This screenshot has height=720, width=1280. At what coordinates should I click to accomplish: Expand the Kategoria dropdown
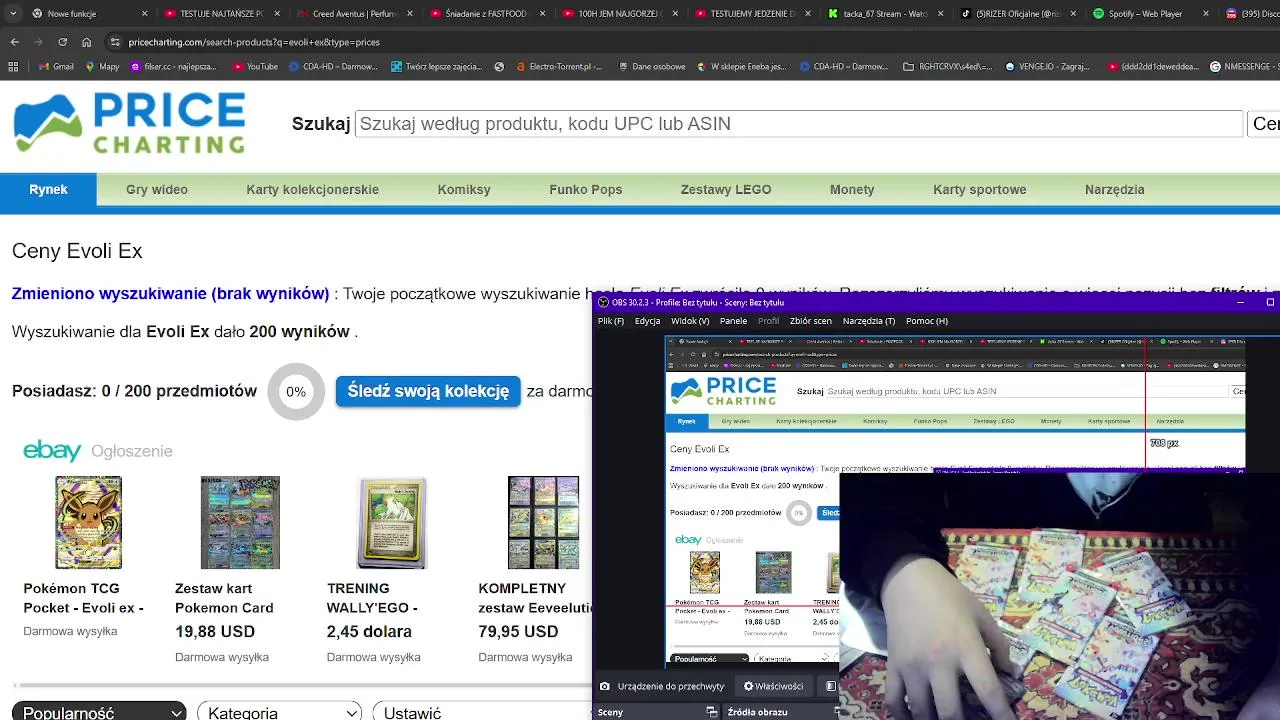[279, 712]
